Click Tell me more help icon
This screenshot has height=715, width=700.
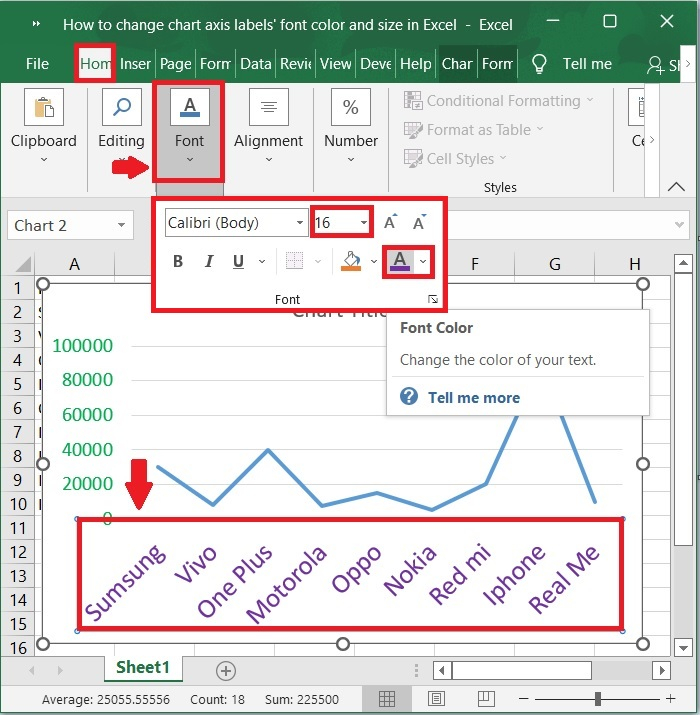pos(409,396)
